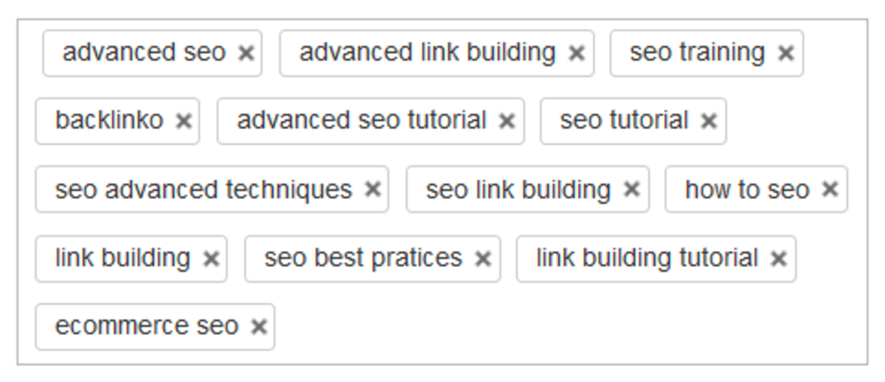The height and width of the screenshot is (382, 885).
Task: Click the "link building tutorial" tag text
Action: click(x=647, y=258)
